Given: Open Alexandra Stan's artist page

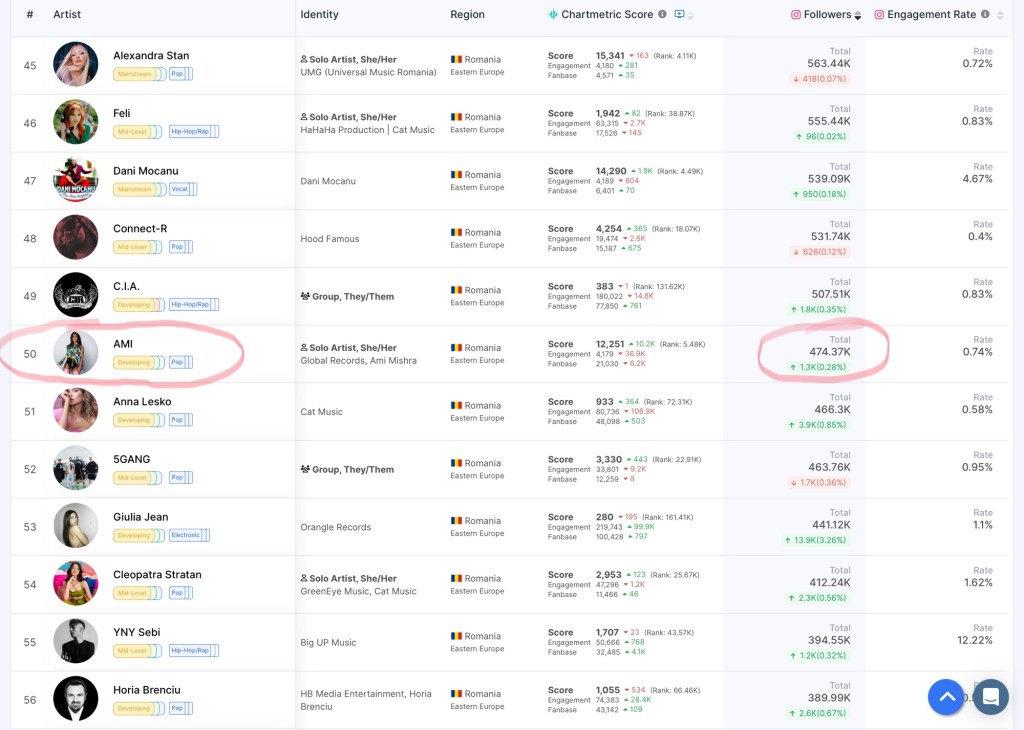Looking at the screenshot, I should 151,56.
